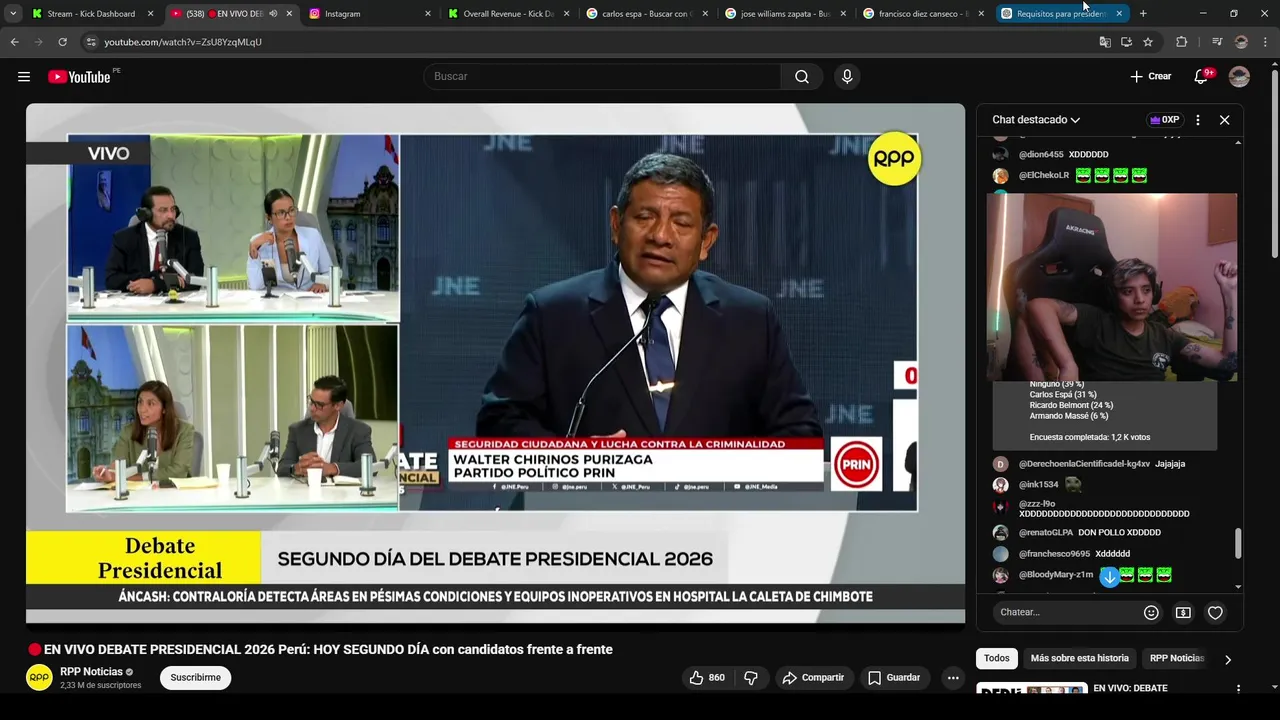This screenshot has width=1280, height=720.
Task: Mute the YouTube tab audio icon
Action: 273,14
